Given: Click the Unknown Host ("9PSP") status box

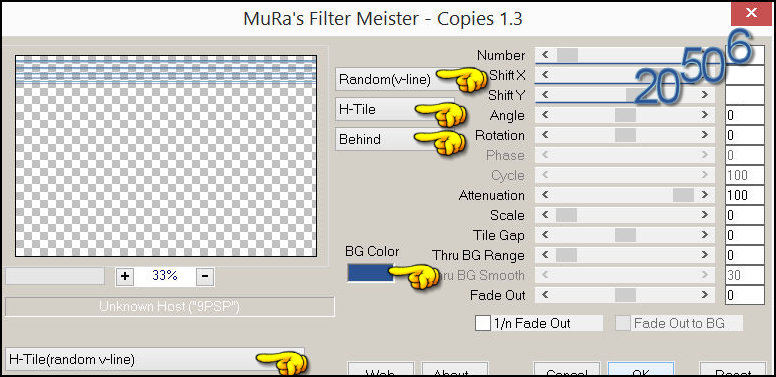Looking at the screenshot, I should [x=170, y=307].
